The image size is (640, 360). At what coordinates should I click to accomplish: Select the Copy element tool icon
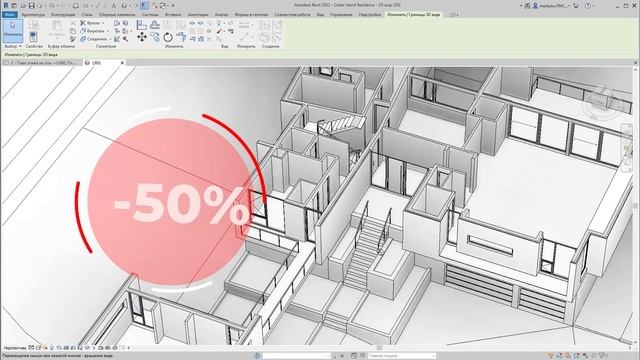tap(155, 38)
